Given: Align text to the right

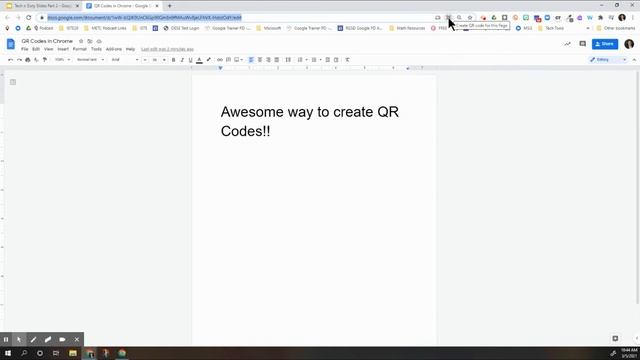Looking at the screenshot, I should (x=269, y=60).
